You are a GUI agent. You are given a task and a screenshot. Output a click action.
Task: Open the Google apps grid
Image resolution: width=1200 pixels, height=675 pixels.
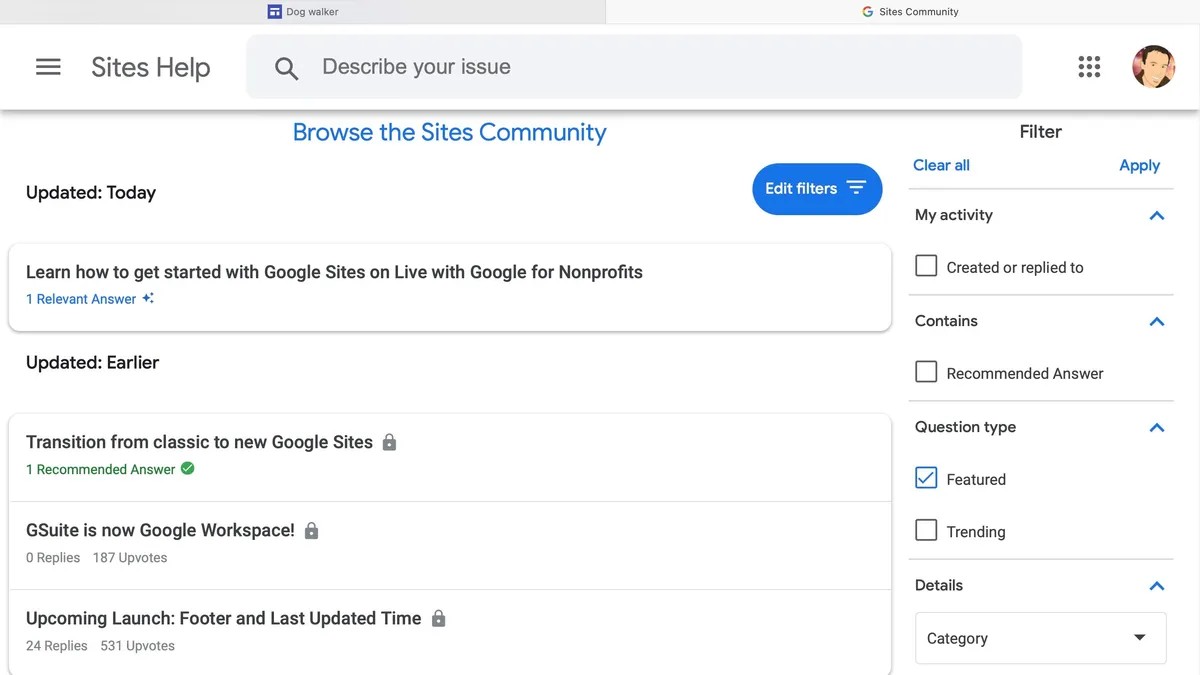coord(1089,66)
